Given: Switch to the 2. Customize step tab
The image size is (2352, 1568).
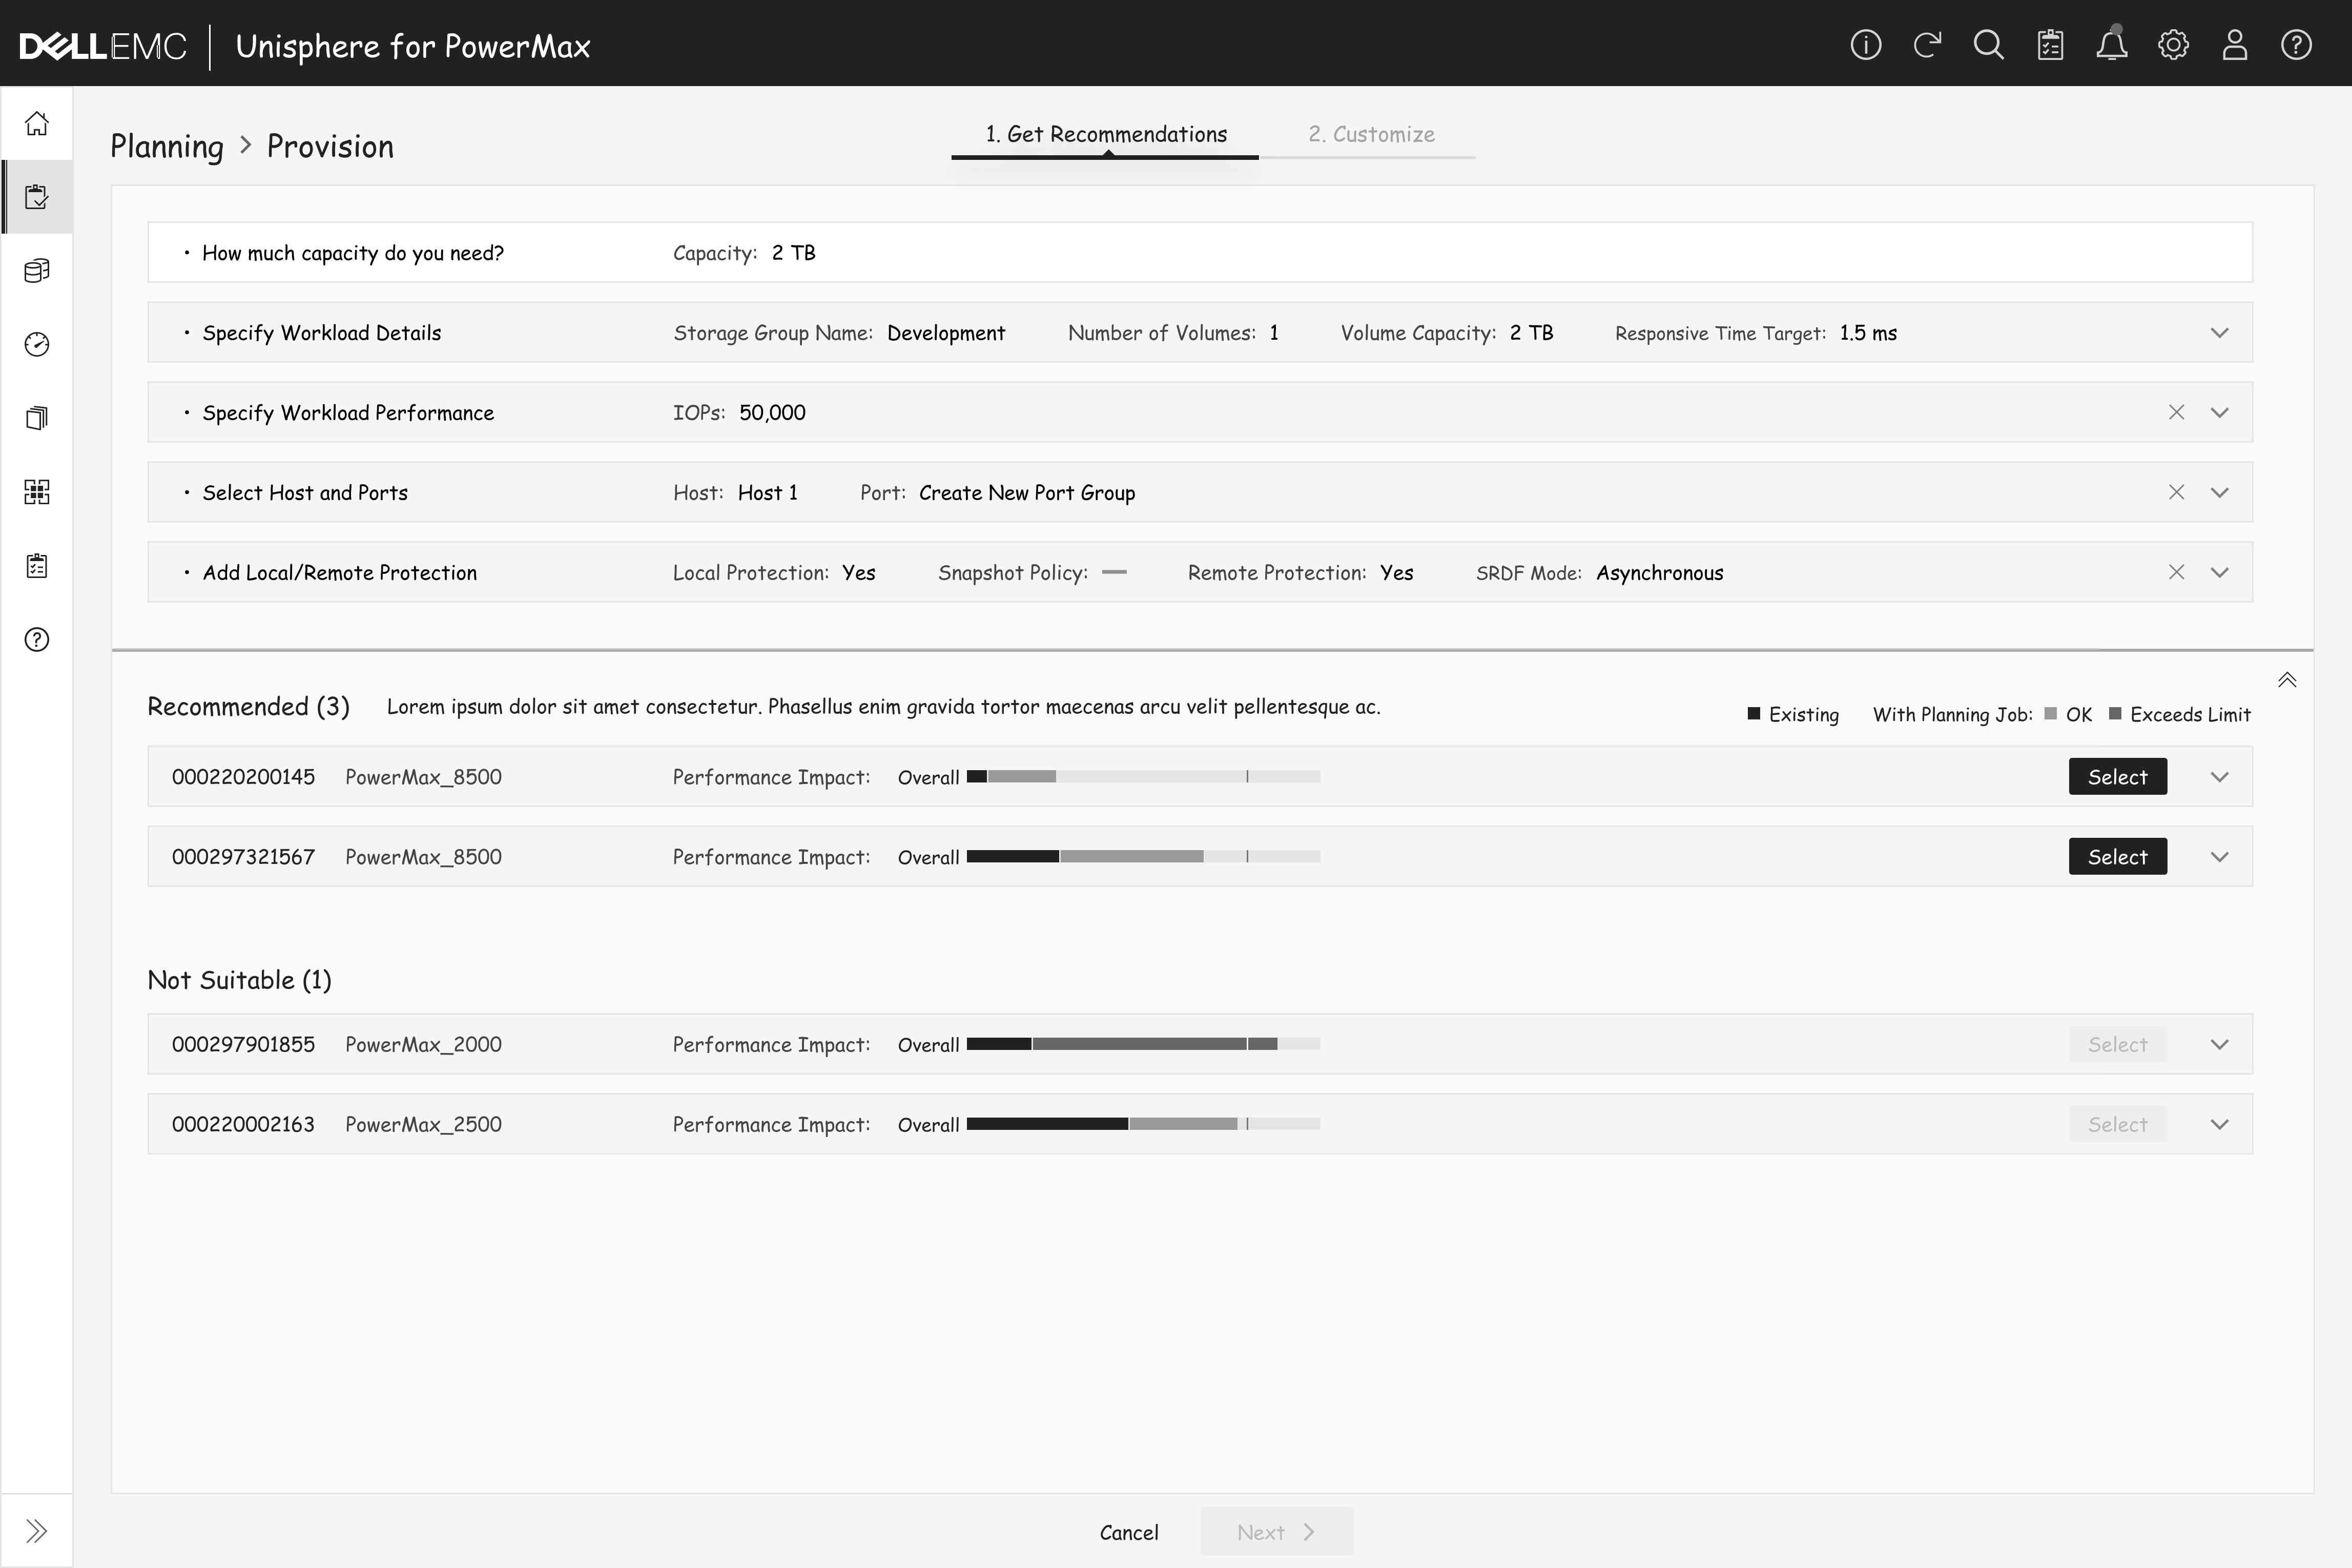Looking at the screenshot, I should point(1371,134).
